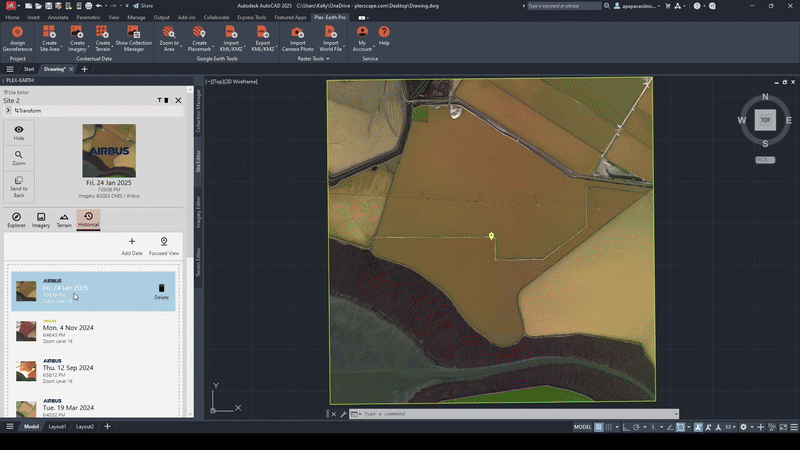The image size is (800, 450).
Task: Click the Customization hamburger on status bar
Action: point(794,427)
